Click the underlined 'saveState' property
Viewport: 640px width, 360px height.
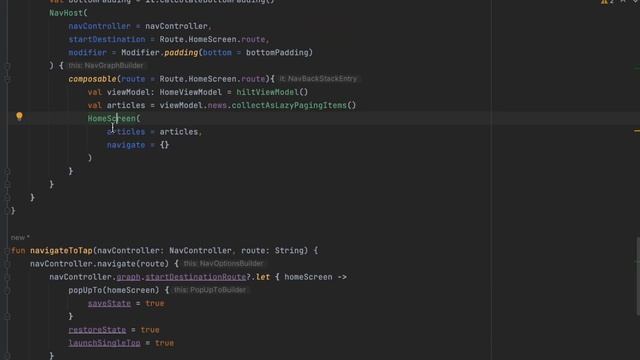click(109, 303)
